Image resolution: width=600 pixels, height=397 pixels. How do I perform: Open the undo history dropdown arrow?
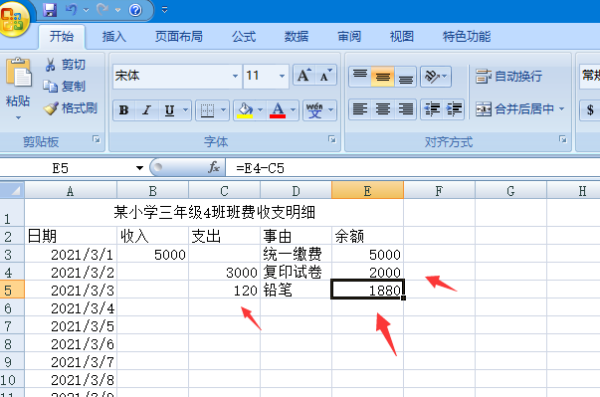tap(86, 10)
